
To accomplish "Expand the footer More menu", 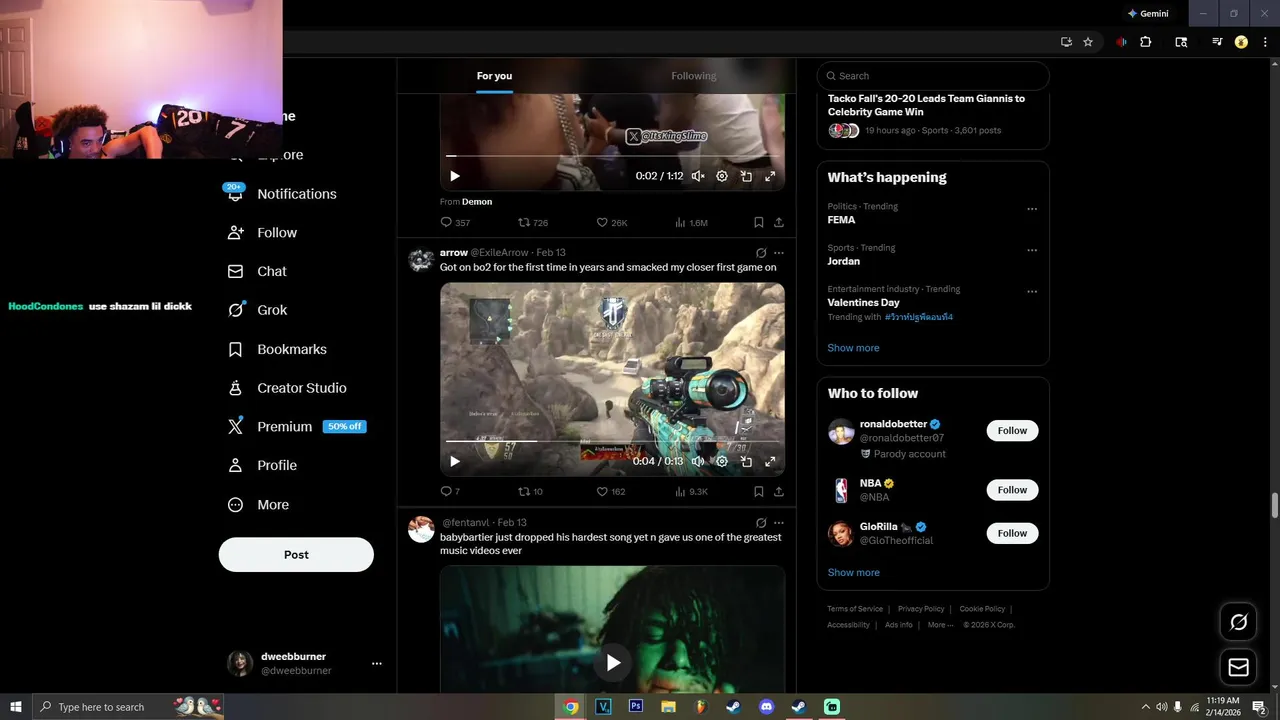I will pyautogui.click(x=940, y=625).
